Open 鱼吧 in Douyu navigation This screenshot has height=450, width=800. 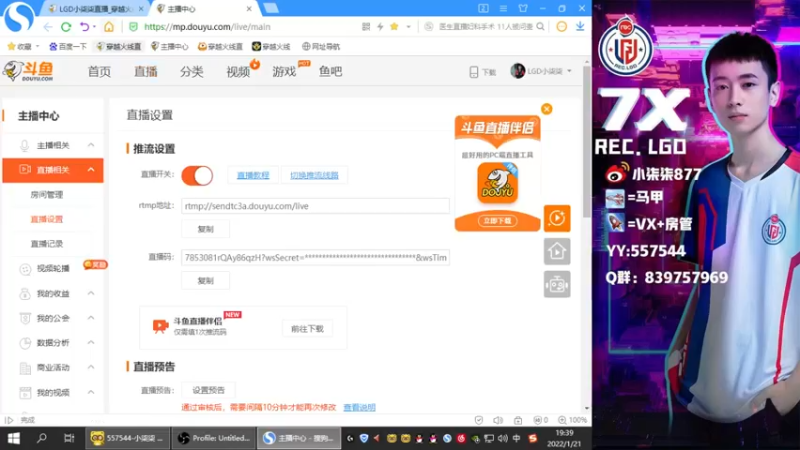pos(331,71)
